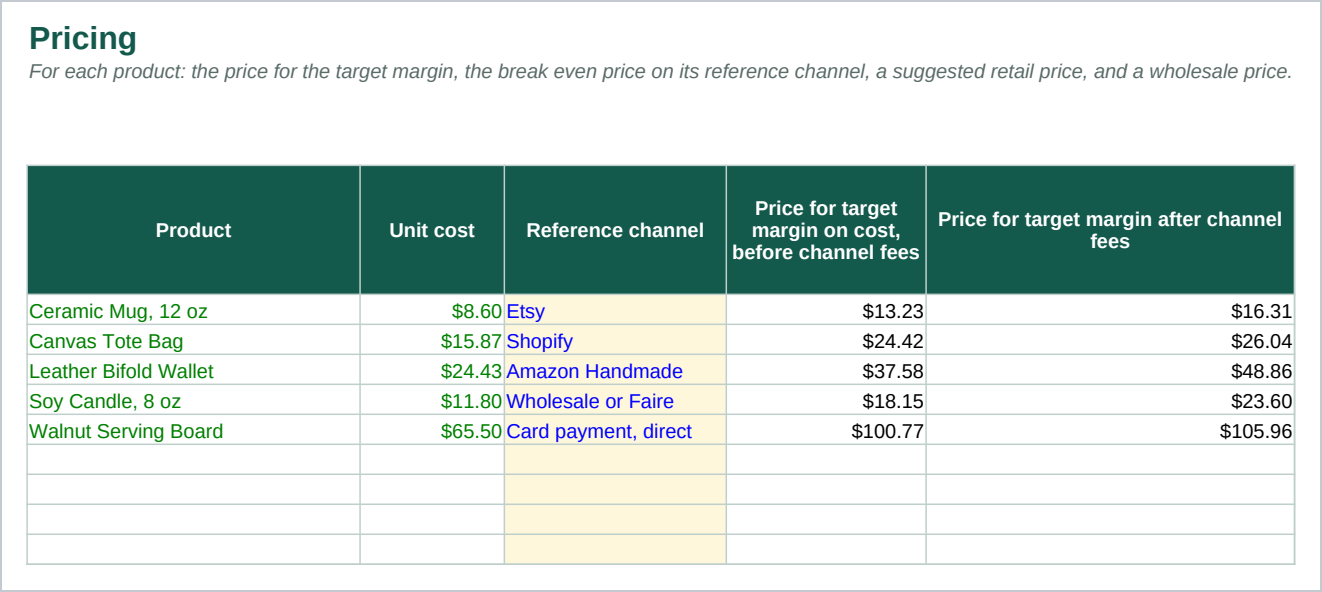Select the Price before channel fees header
The width and height of the screenshot is (1322, 592).
pyautogui.click(x=826, y=230)
